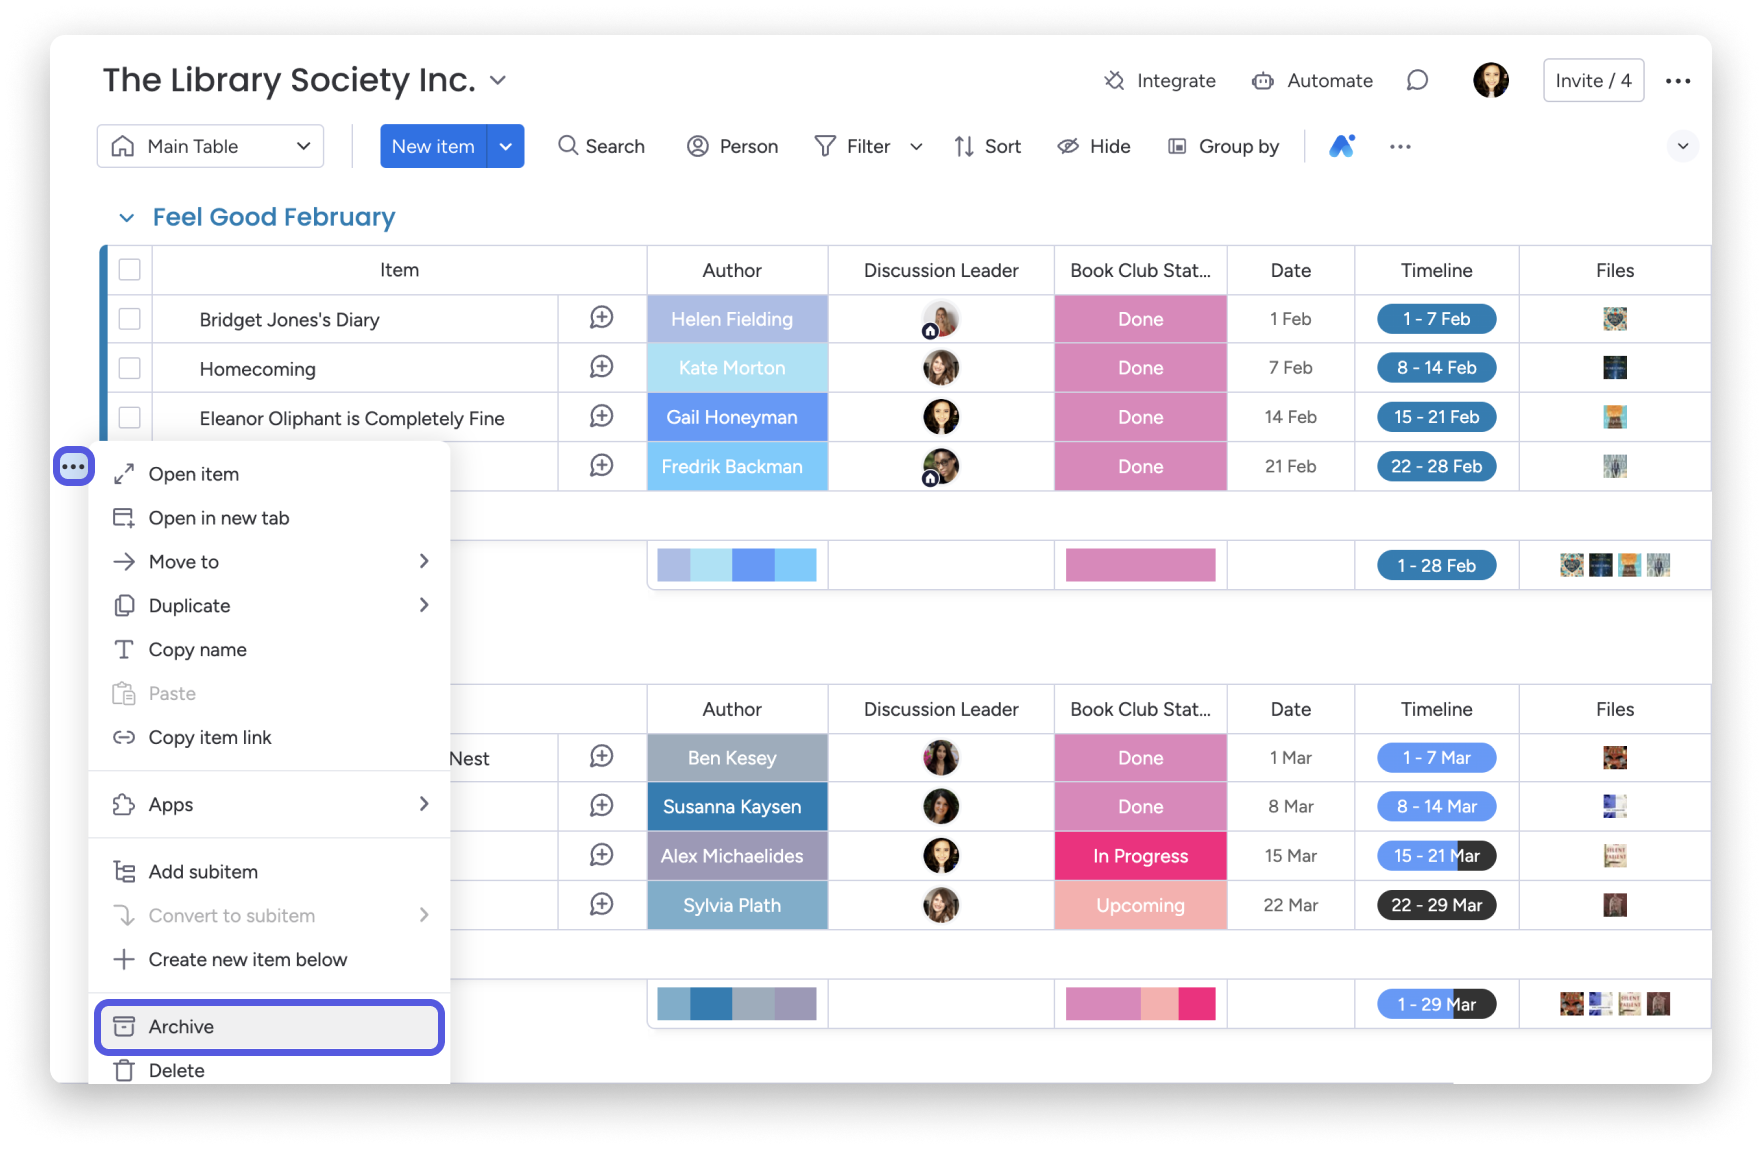
Task: Click the colorful AI assistant icon in toolbar
Action: pyautogui.click(x=1342, y=146)
